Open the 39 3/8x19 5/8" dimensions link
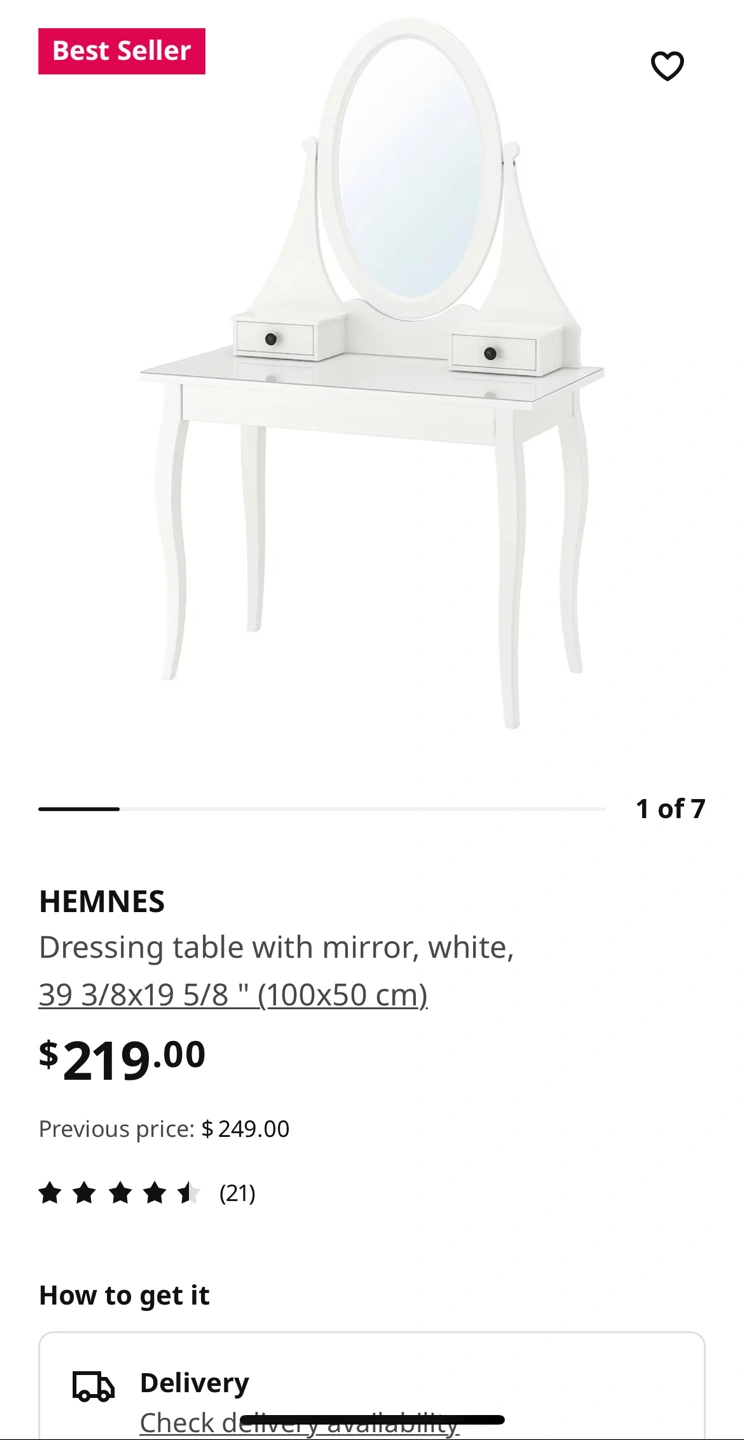Screen dimensions: 744x1440 click(x=233, y=994)
